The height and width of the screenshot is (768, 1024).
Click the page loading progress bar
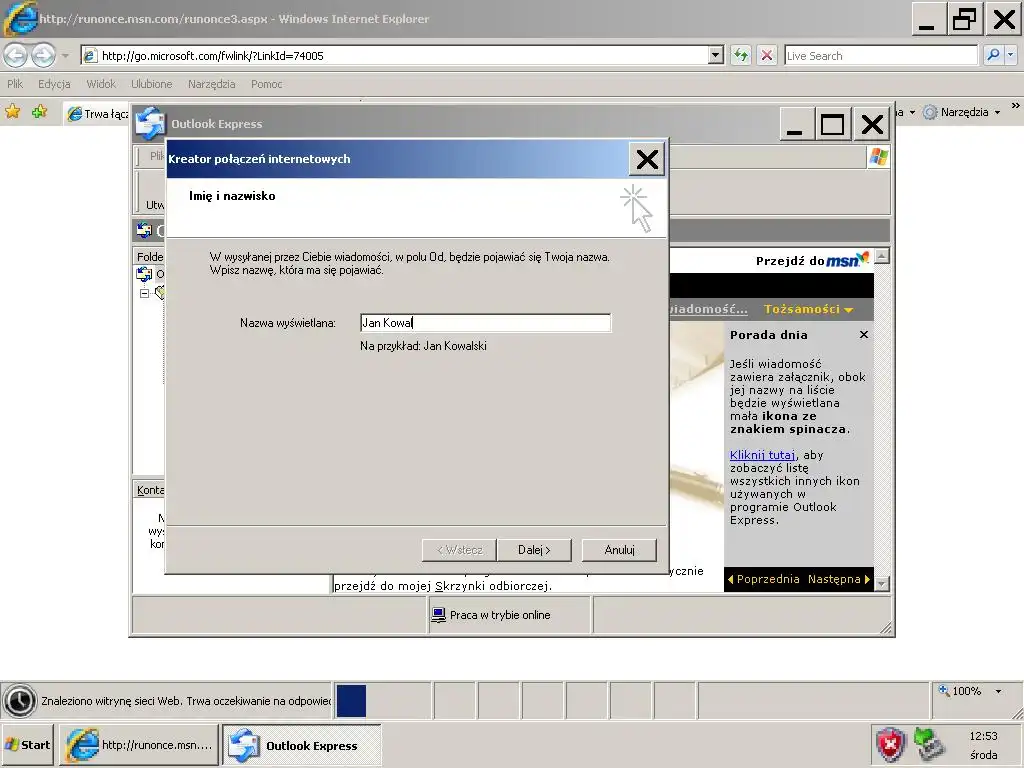point(383,701)
